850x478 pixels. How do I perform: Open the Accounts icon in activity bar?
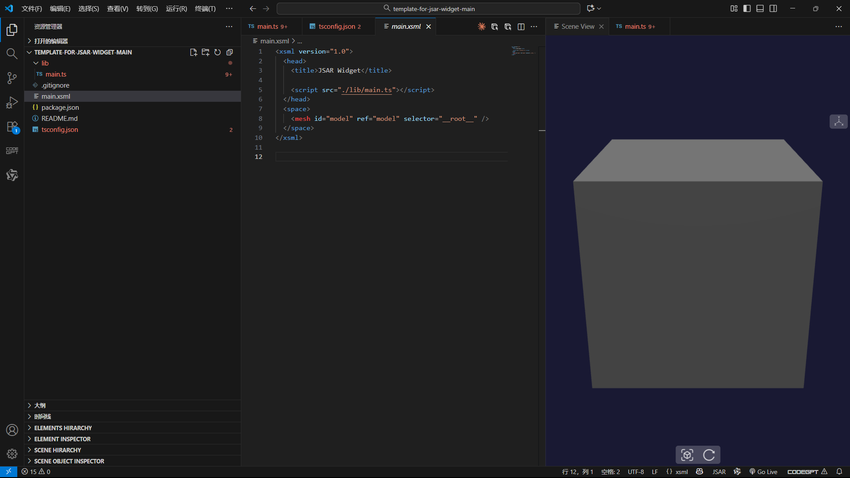[12, 430]
